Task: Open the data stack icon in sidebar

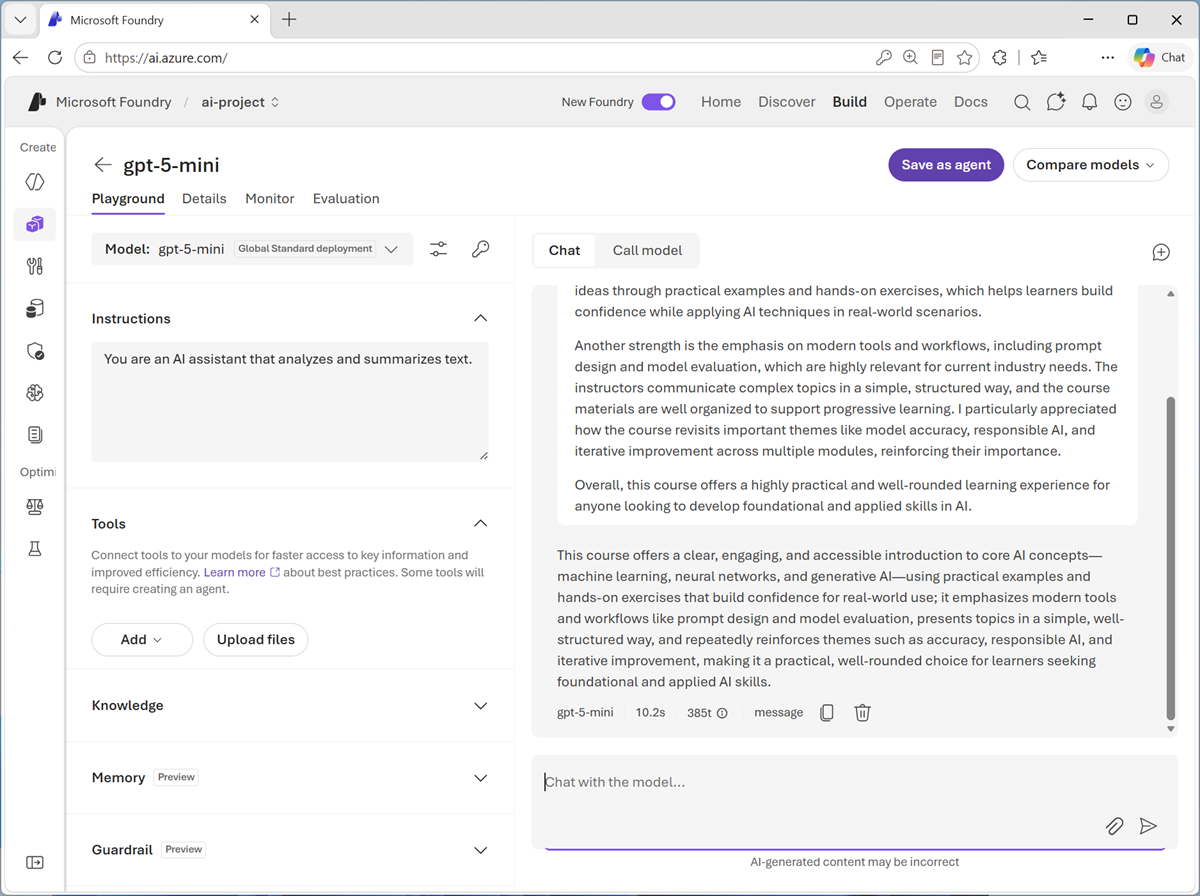Action: pos(35,309)
